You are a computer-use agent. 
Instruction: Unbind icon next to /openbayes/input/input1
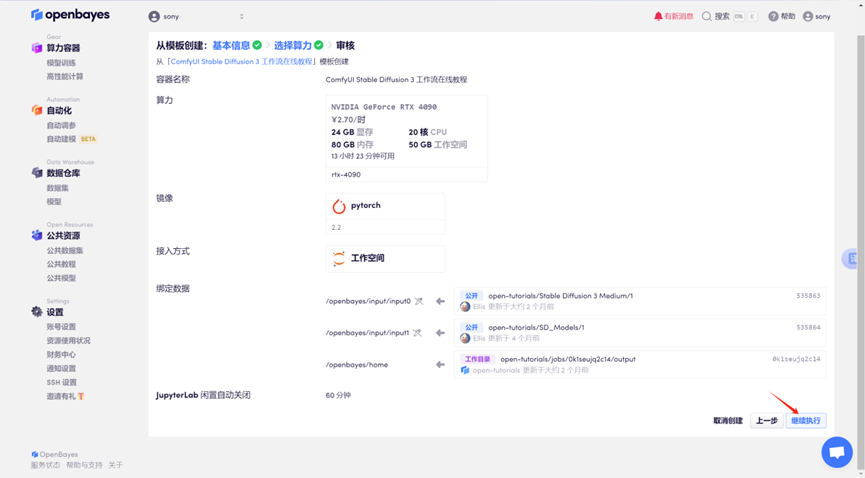coord(417,333)
